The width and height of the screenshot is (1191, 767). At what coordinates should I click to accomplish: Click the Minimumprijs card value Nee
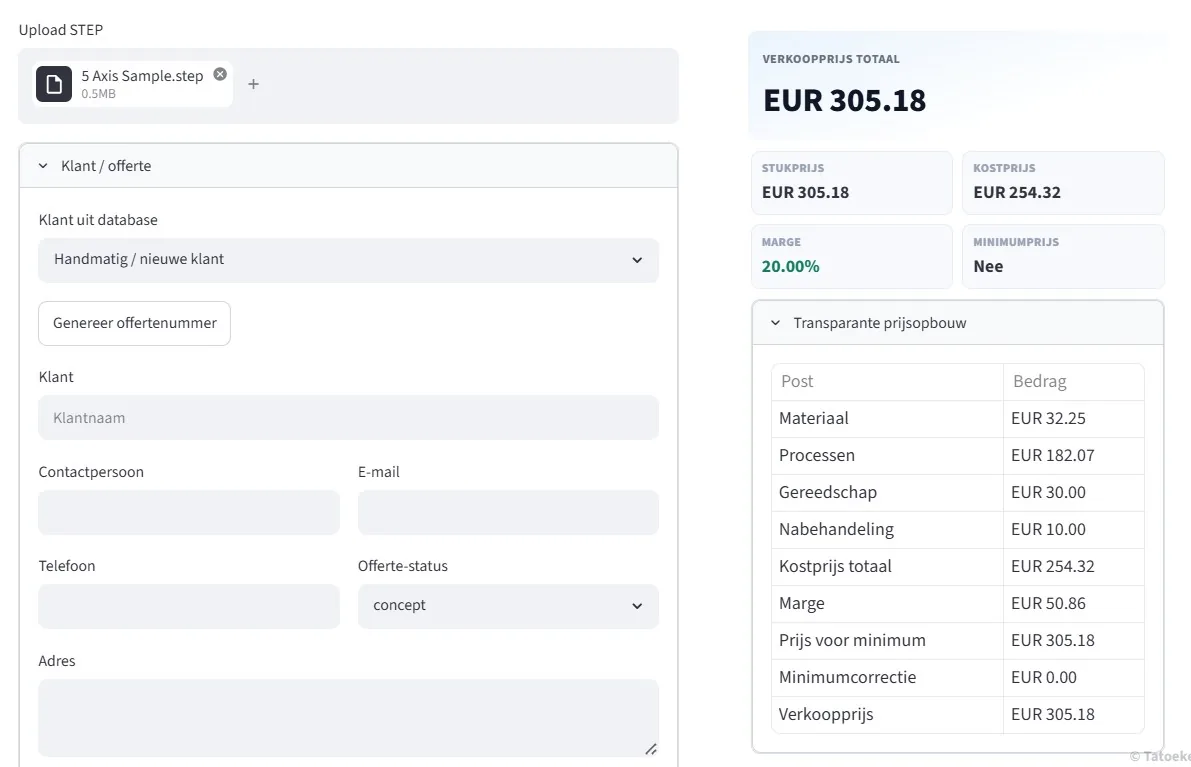tap(988, 267)
